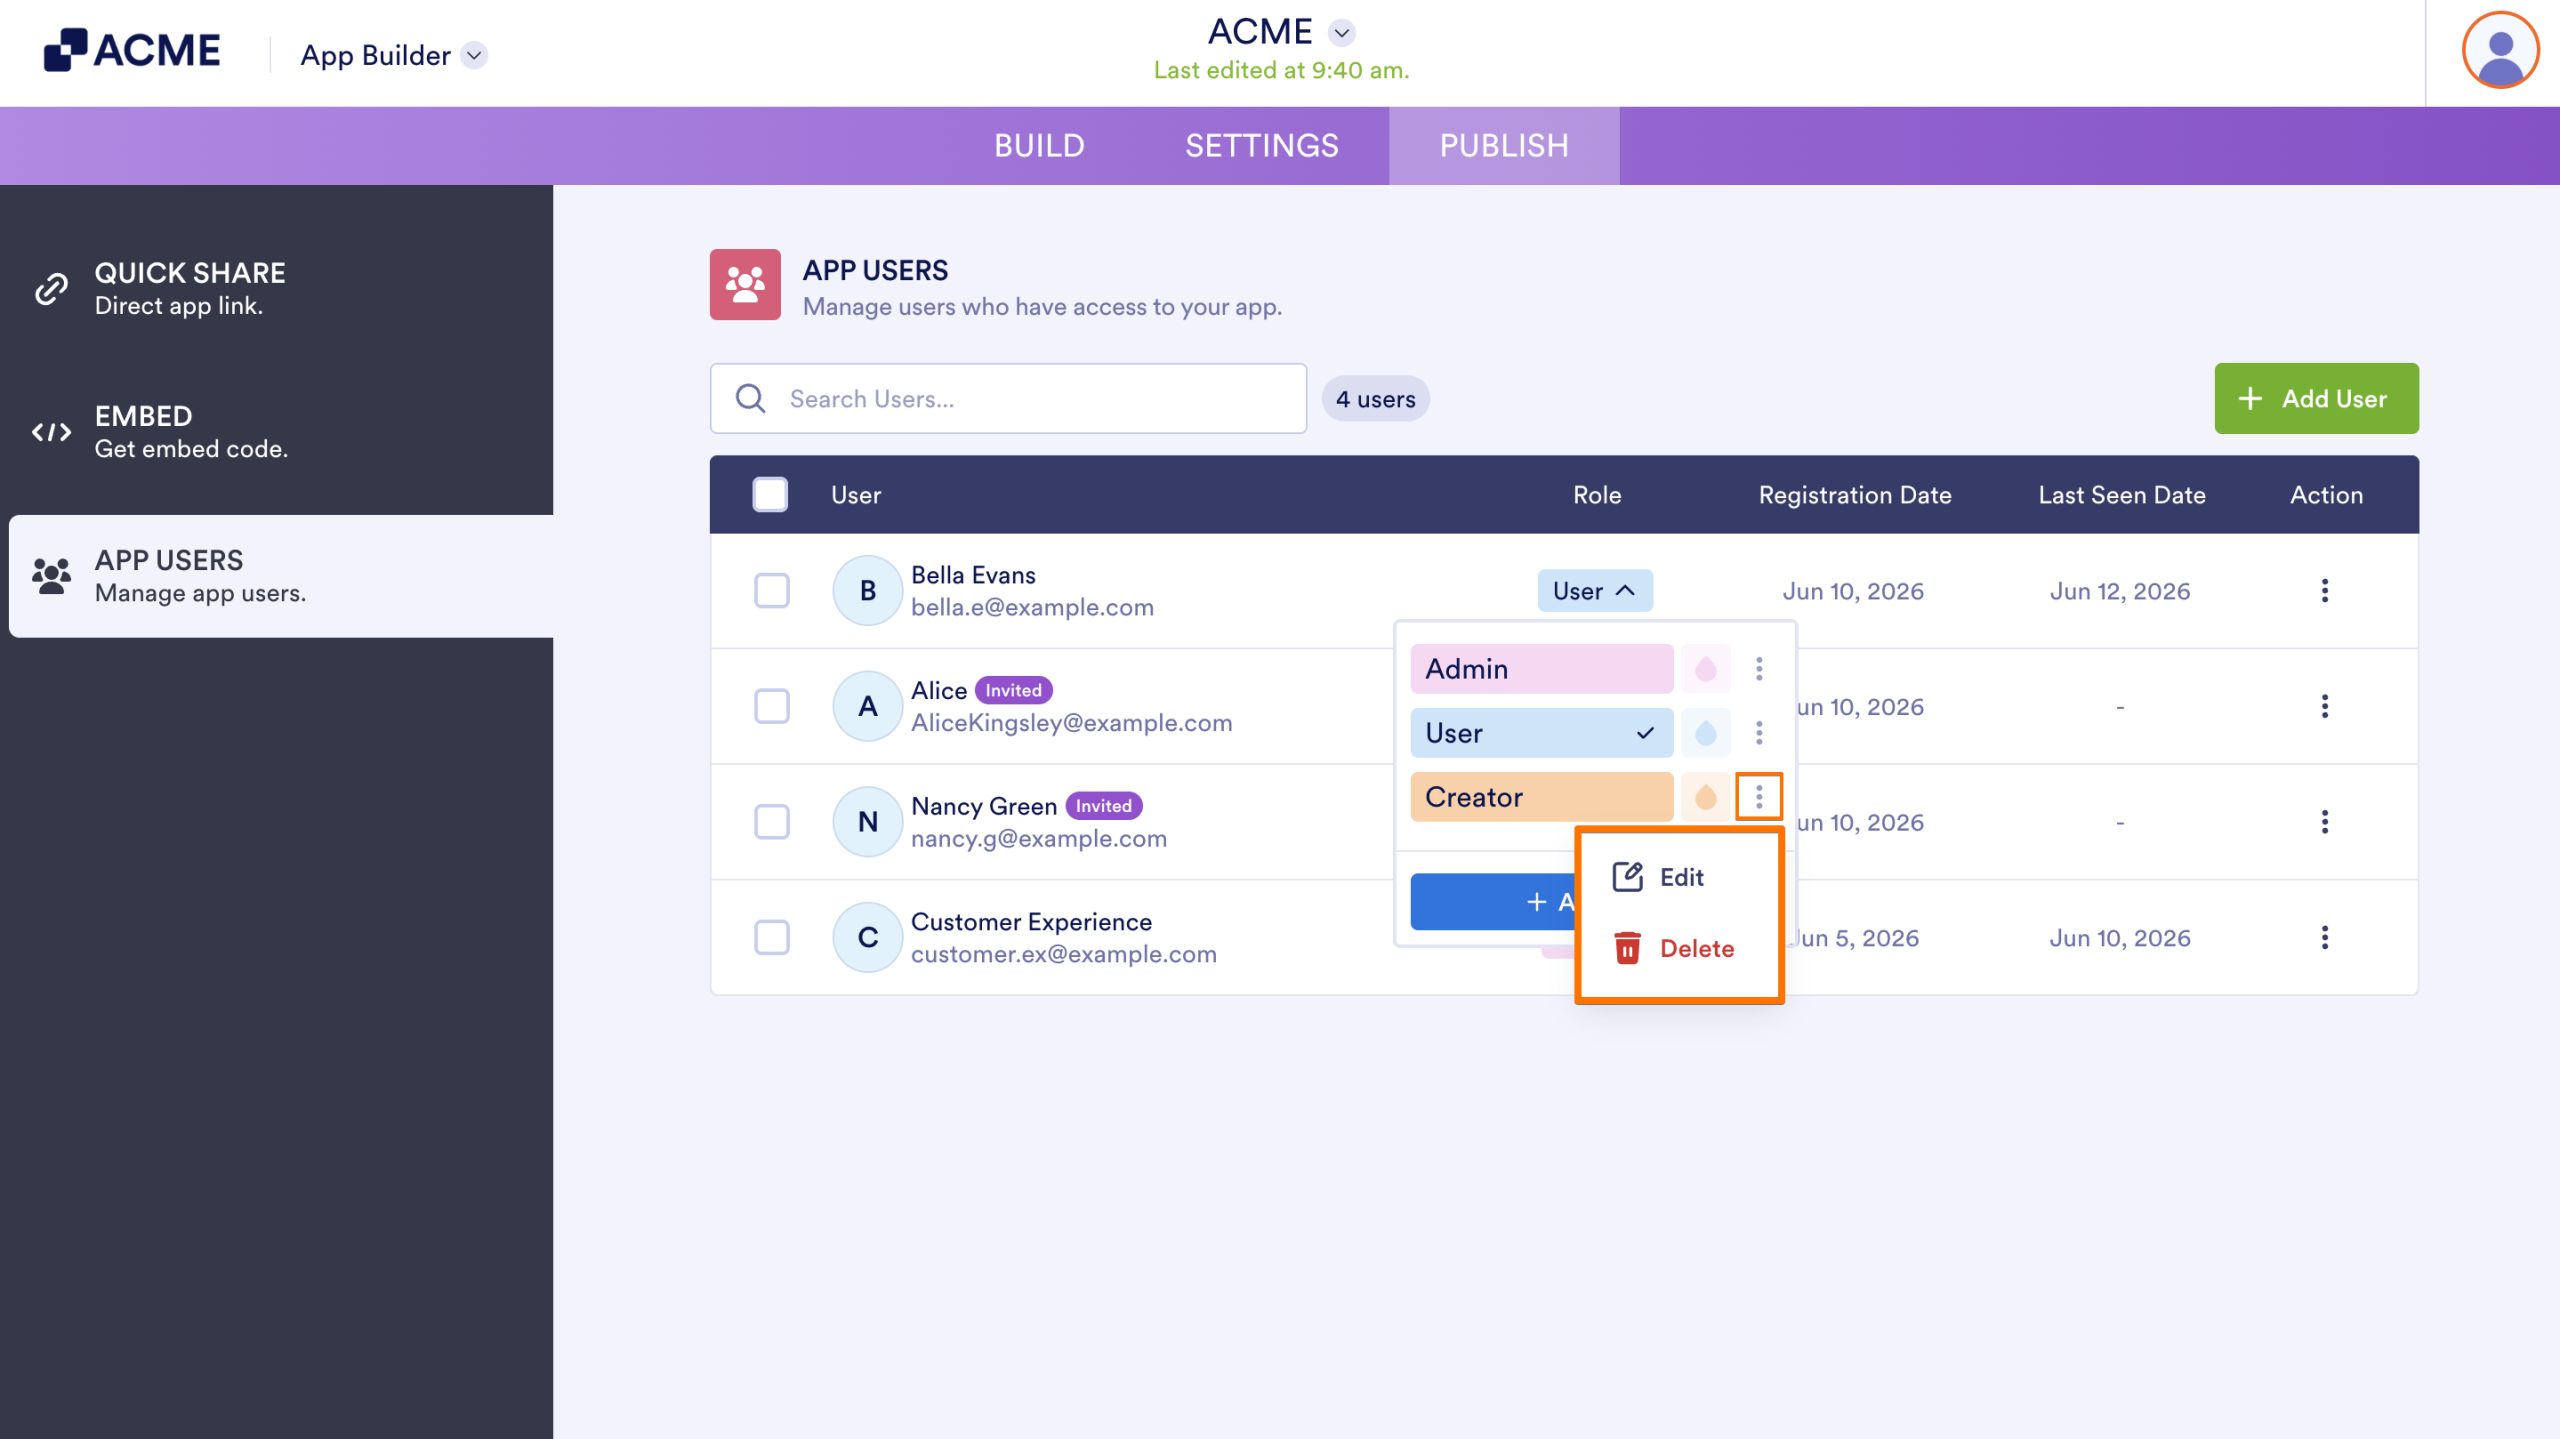2560x1439 pixels.
Task: Click nancy.g@example.com email text
Action: point(1038,838)
